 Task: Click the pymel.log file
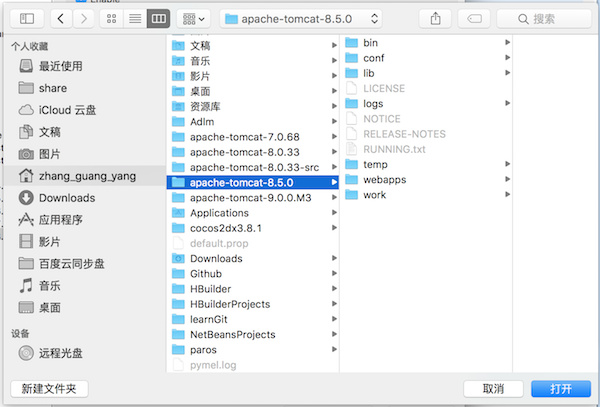pyautogui.click(x=253, y=365)
